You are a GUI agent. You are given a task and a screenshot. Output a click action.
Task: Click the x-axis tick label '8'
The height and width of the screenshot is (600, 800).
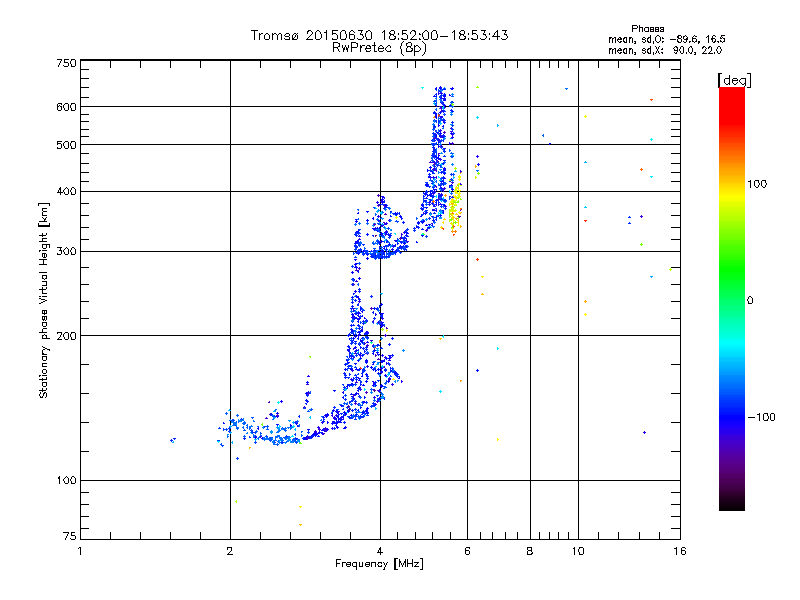[x=530, y=551]
